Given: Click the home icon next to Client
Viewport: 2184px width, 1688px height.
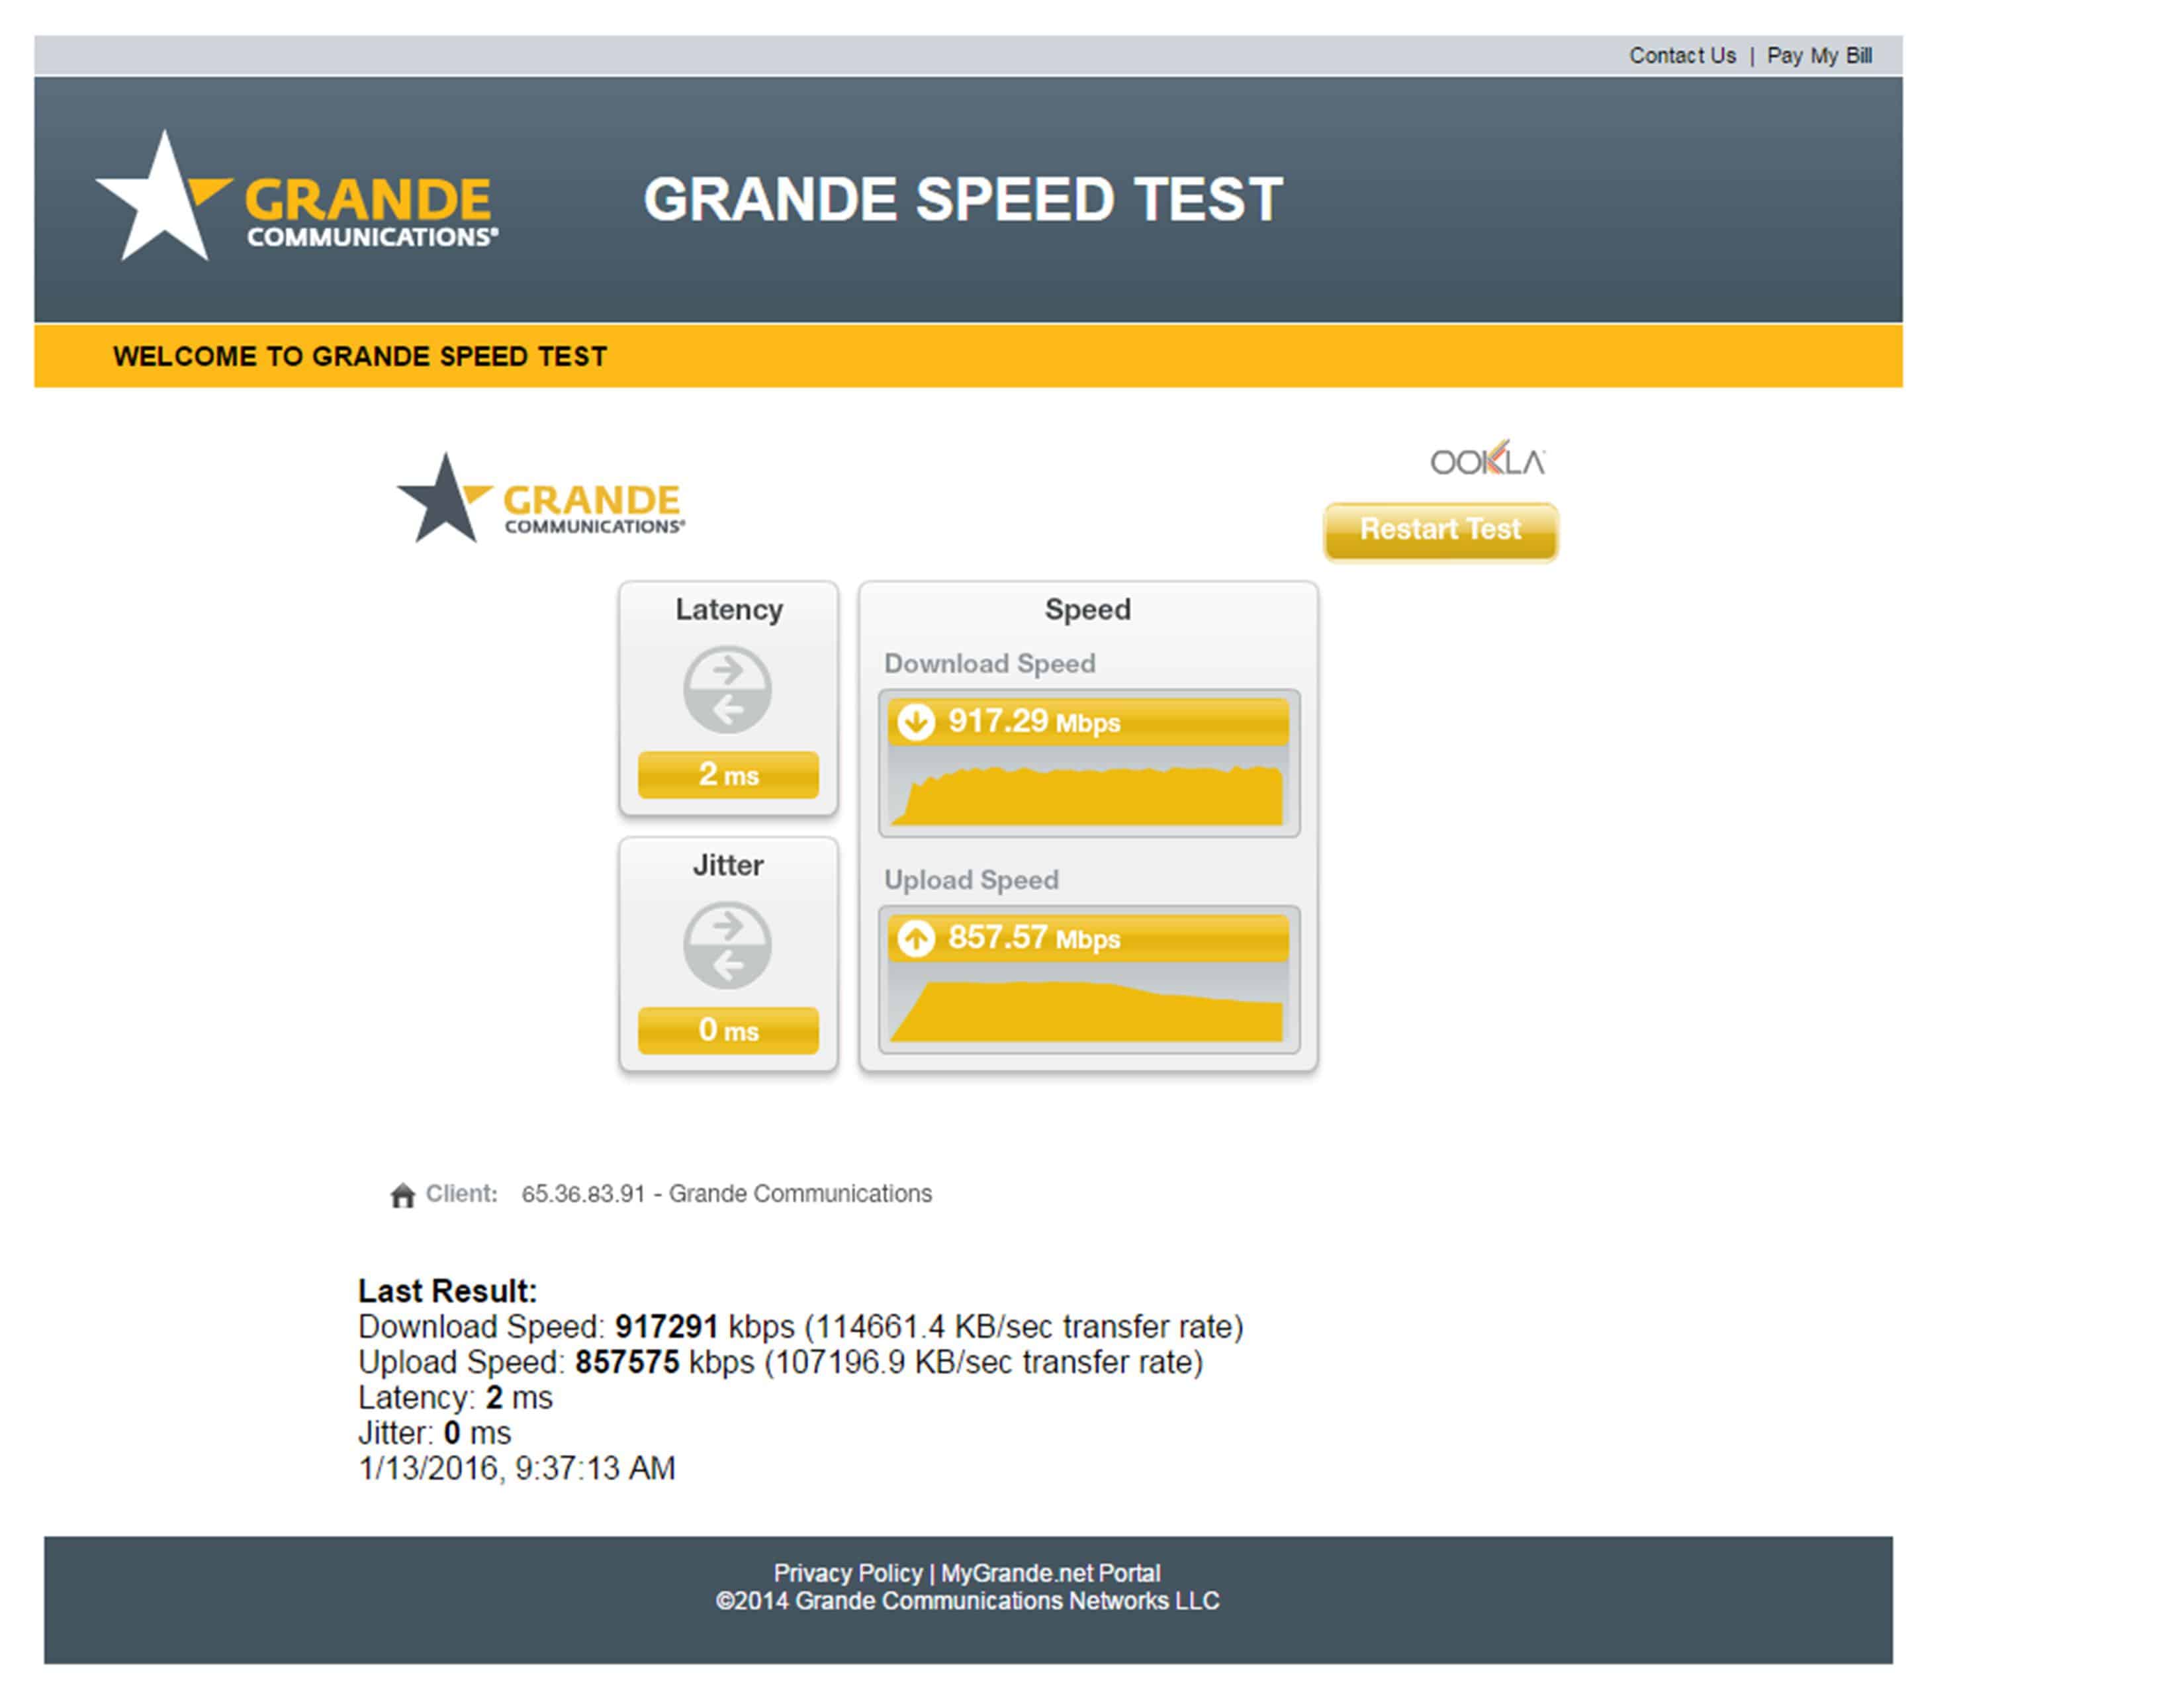Looking at the screenshot, I should point(402,1195).
